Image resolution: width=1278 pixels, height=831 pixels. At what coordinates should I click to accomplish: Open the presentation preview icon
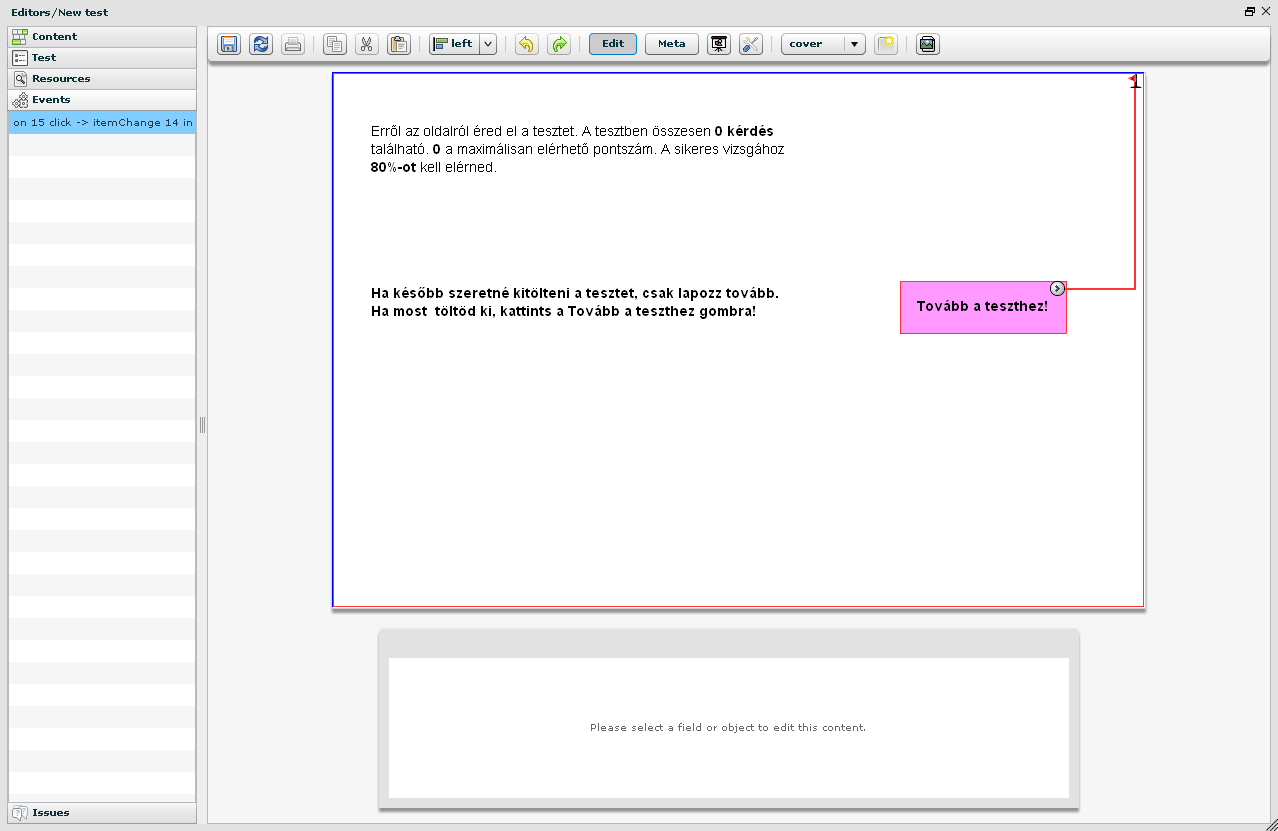(718, 44)
